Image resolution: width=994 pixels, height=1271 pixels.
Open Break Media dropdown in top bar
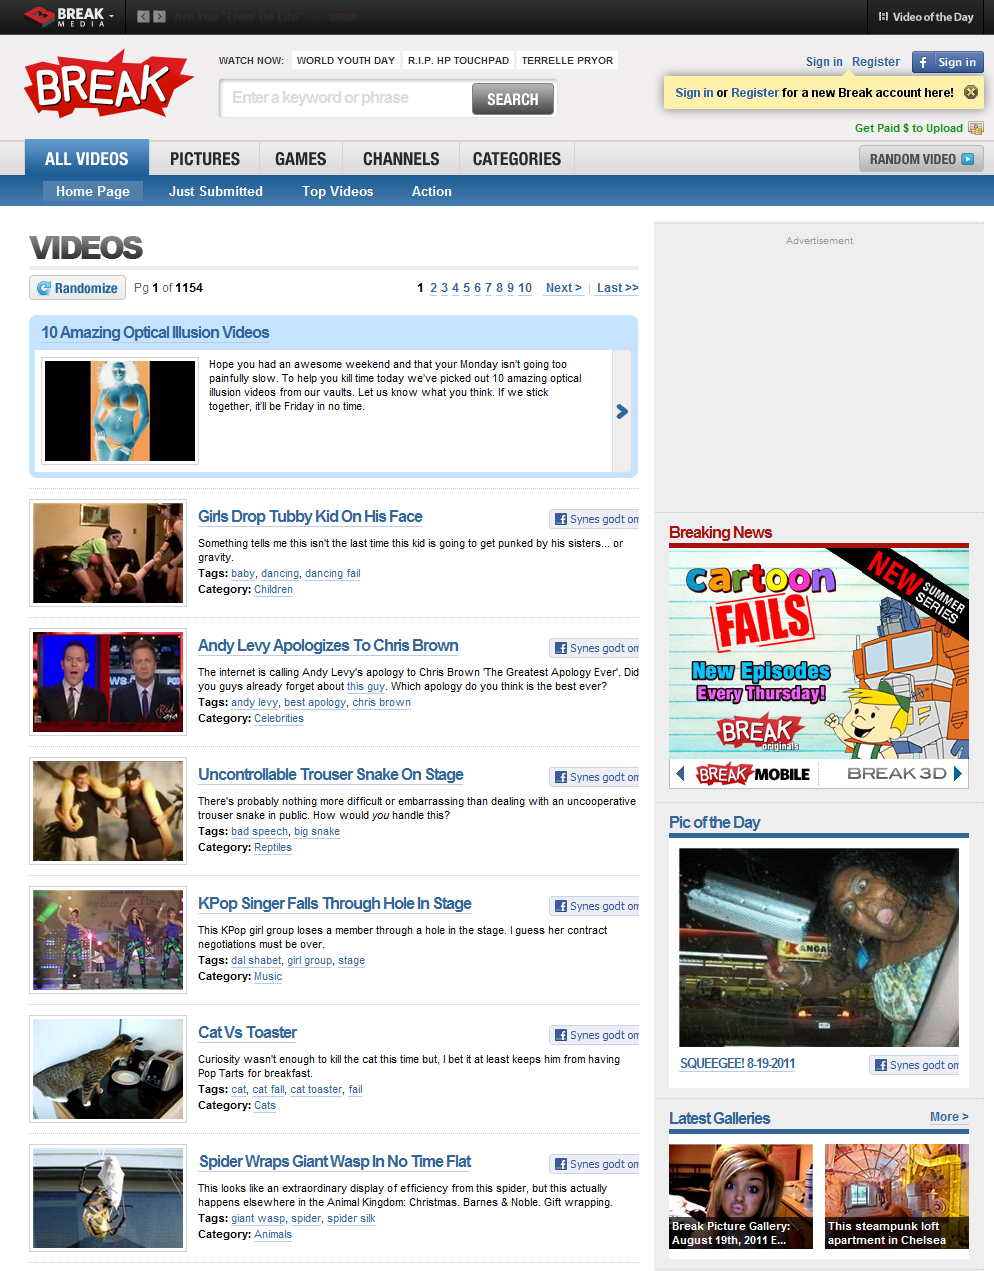tap(70, 17)
